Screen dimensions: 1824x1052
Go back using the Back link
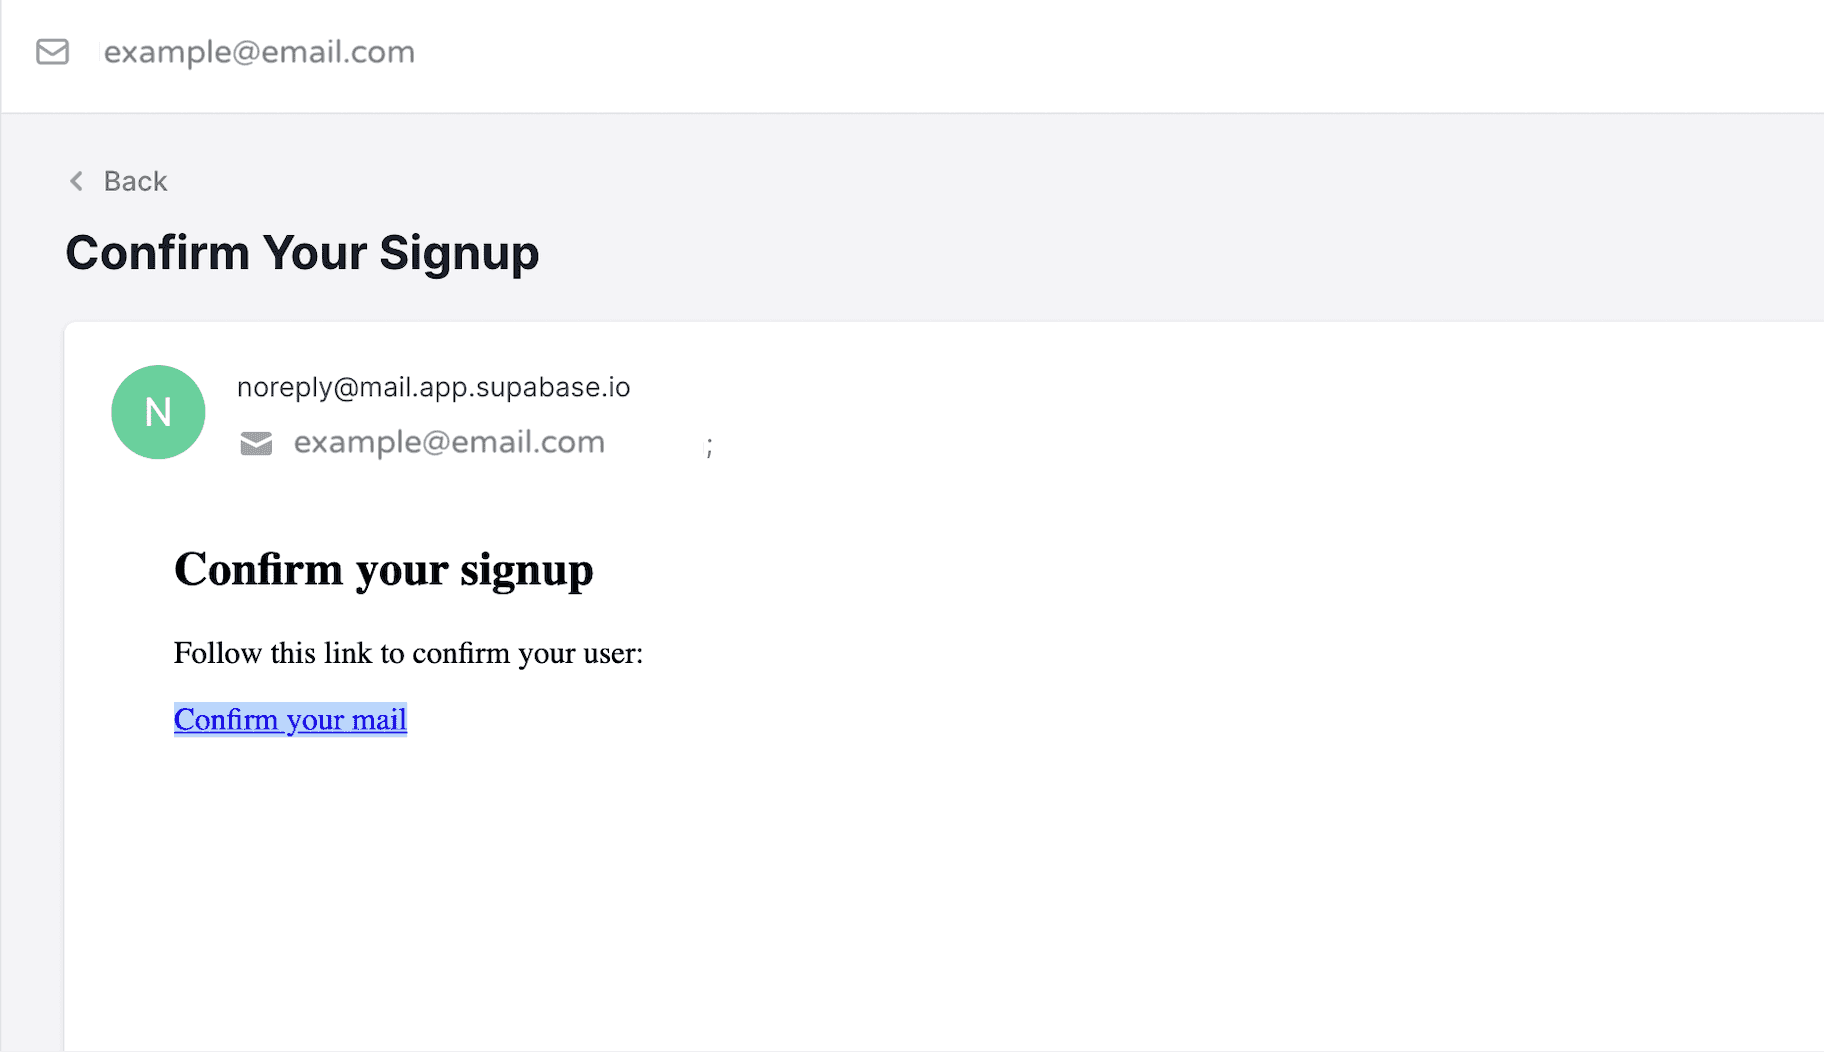point(135,181)
